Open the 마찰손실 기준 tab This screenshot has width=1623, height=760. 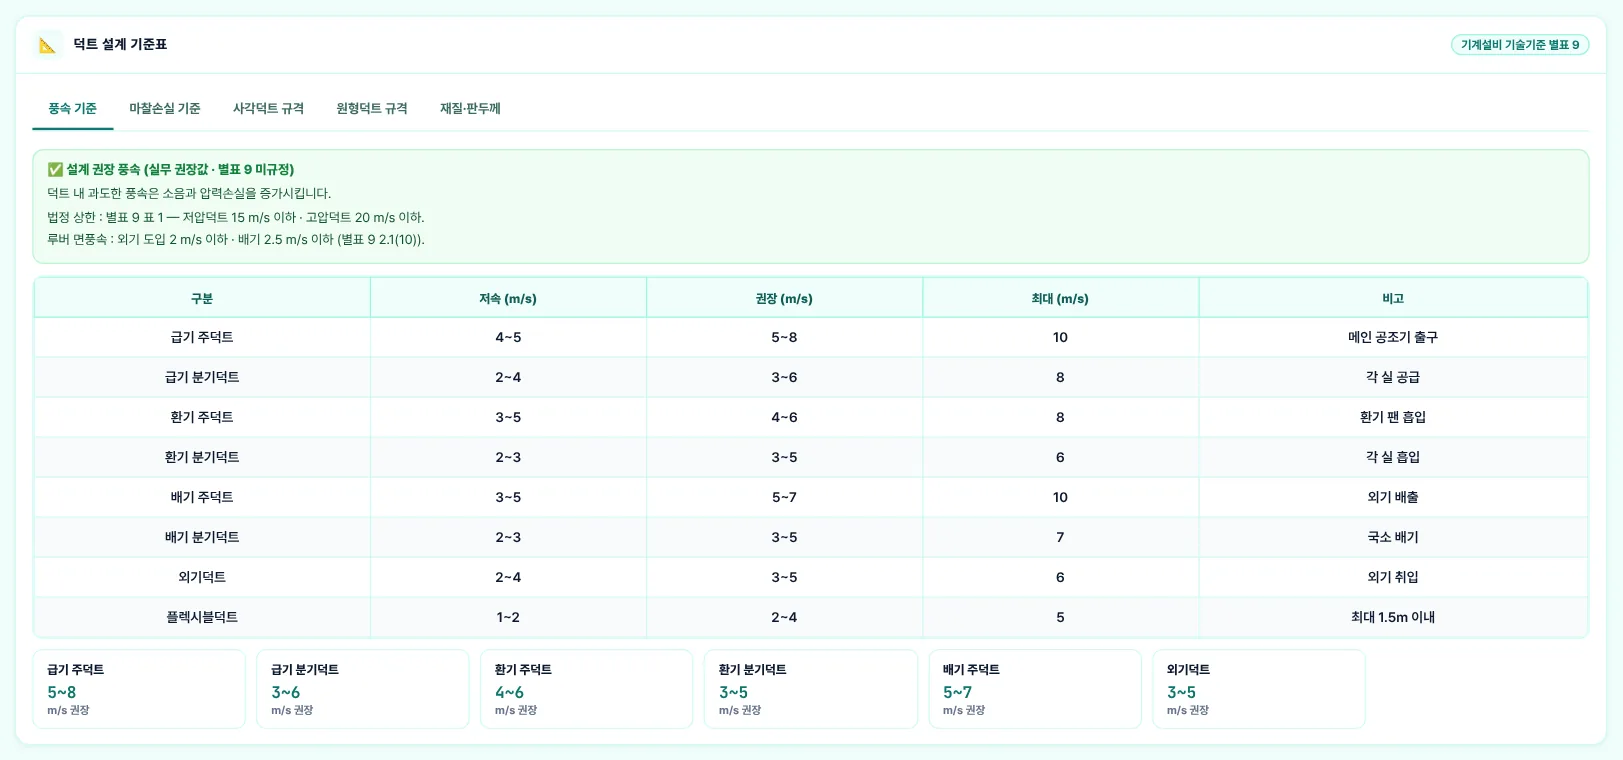pos(165,108)
